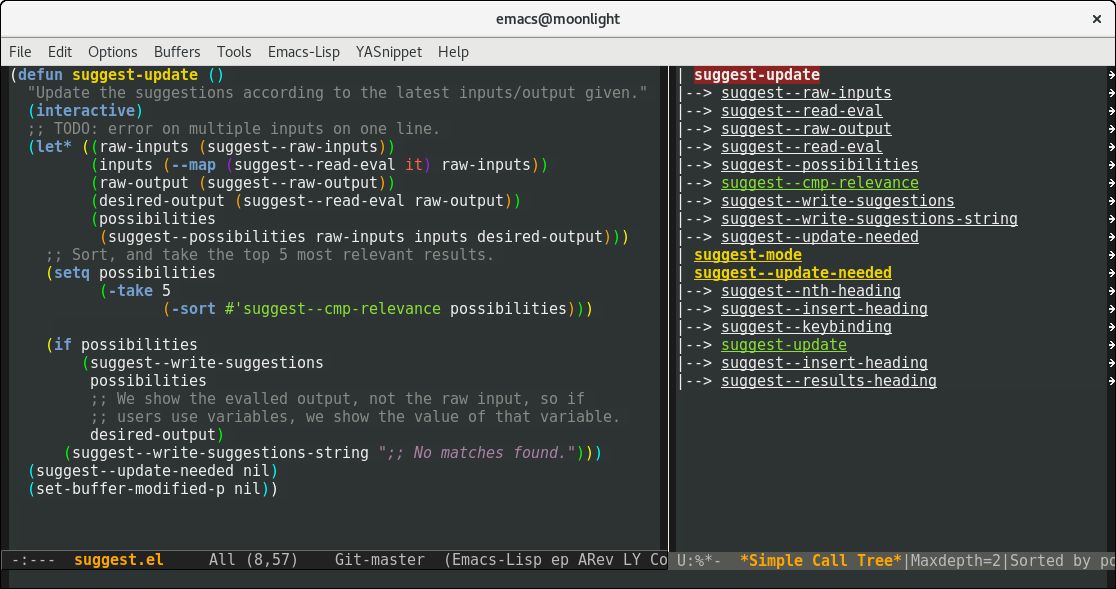Open the Buffers menu

177,52
